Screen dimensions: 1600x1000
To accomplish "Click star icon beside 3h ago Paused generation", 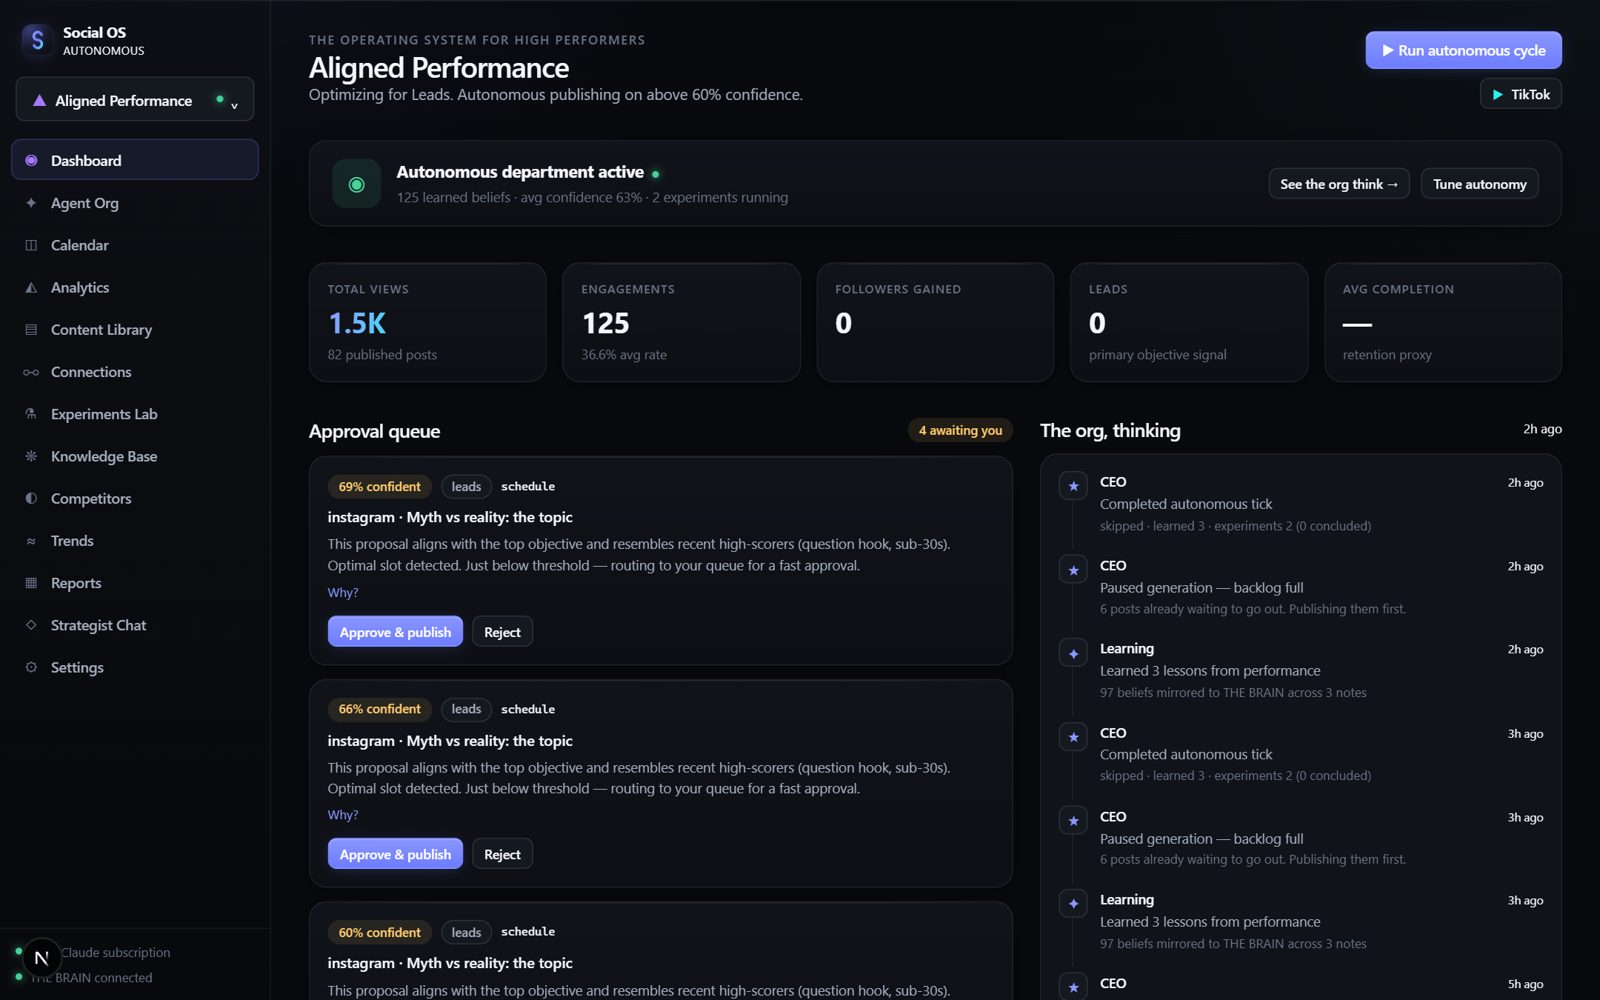I will click(x=1073, y=821).
